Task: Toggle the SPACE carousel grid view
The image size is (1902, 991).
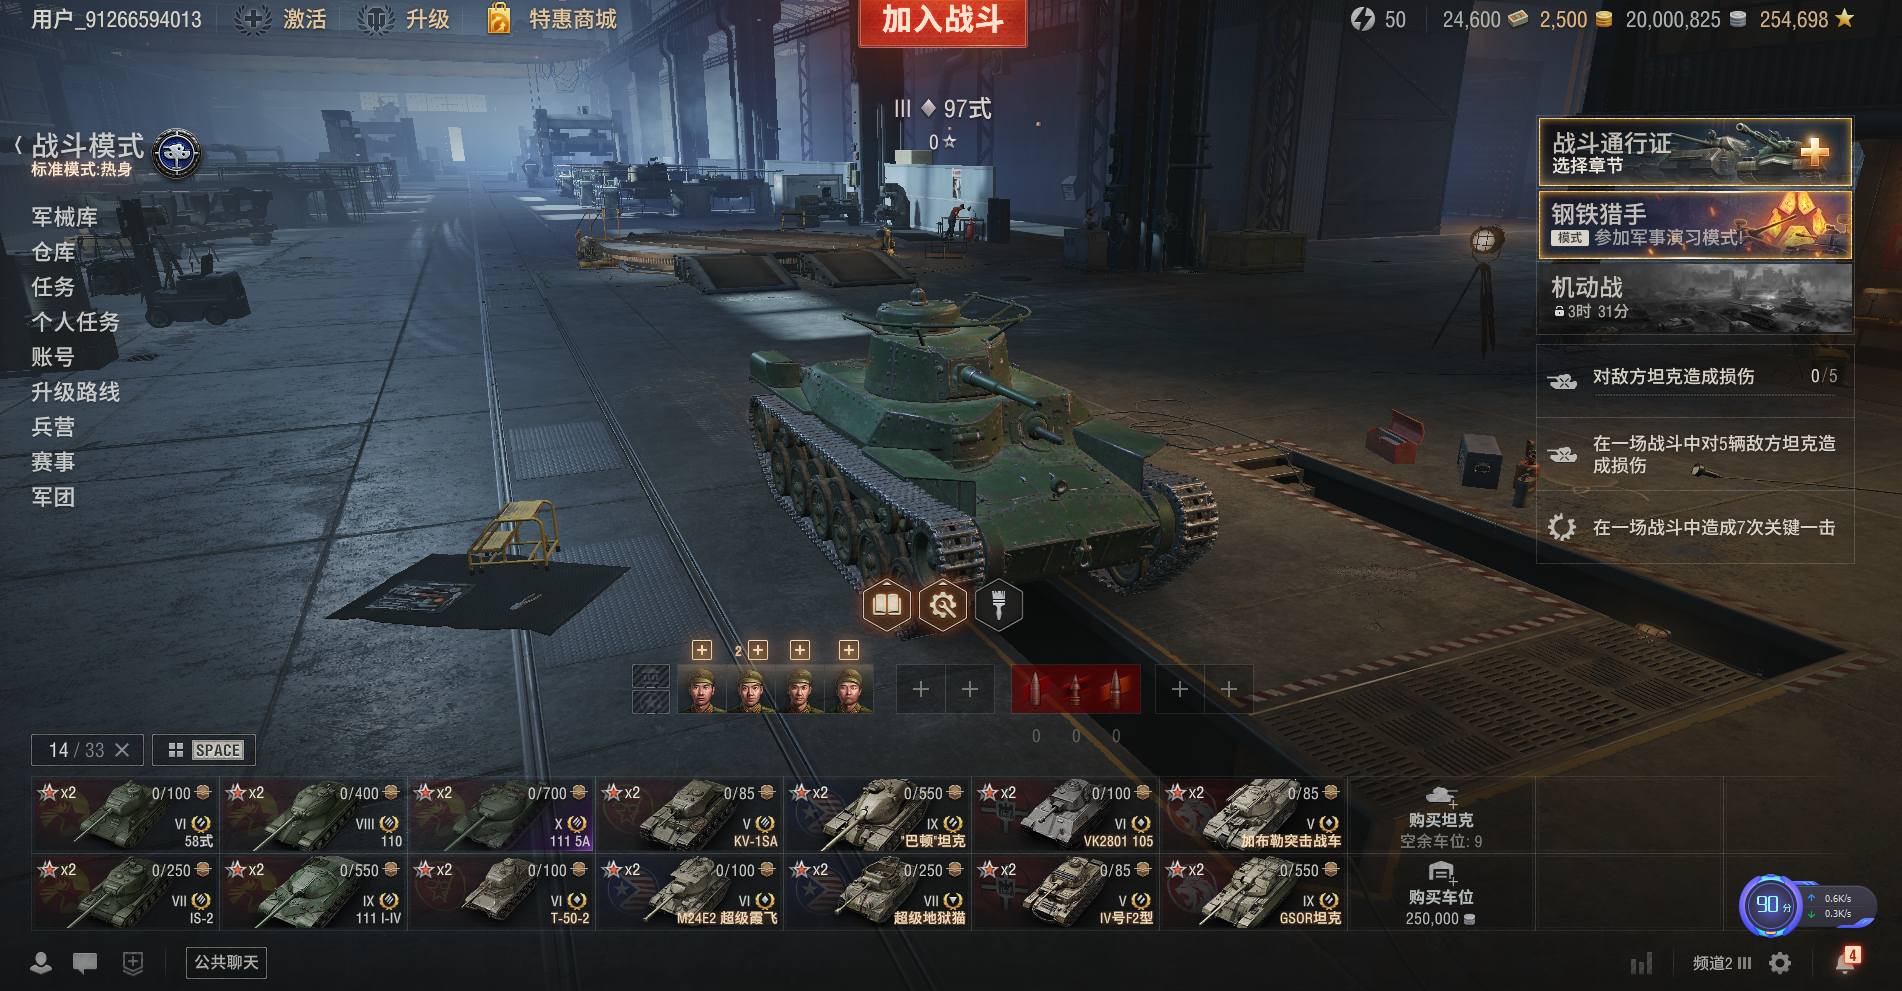Action: (205, 750)
